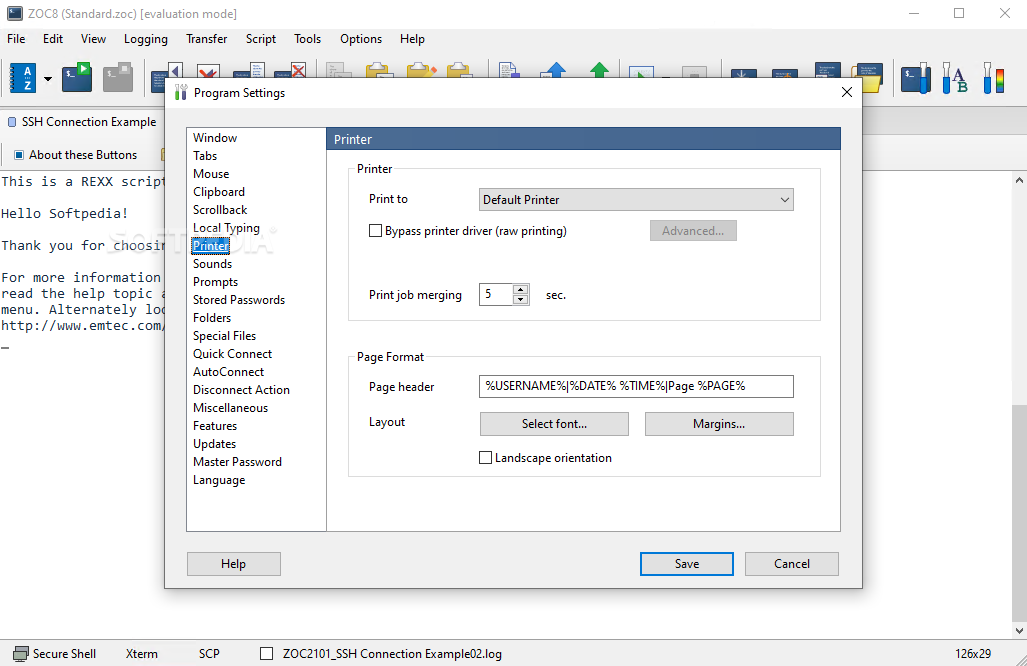Select Tabs in settings list
1027x666 pixels.
tap(205, 156)
